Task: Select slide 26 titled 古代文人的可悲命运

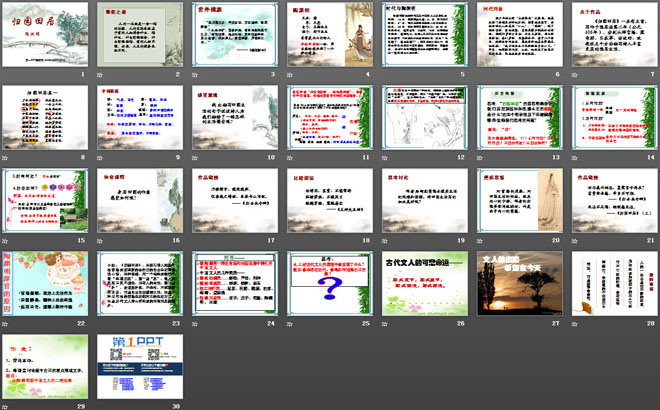Action: [425, 283]
